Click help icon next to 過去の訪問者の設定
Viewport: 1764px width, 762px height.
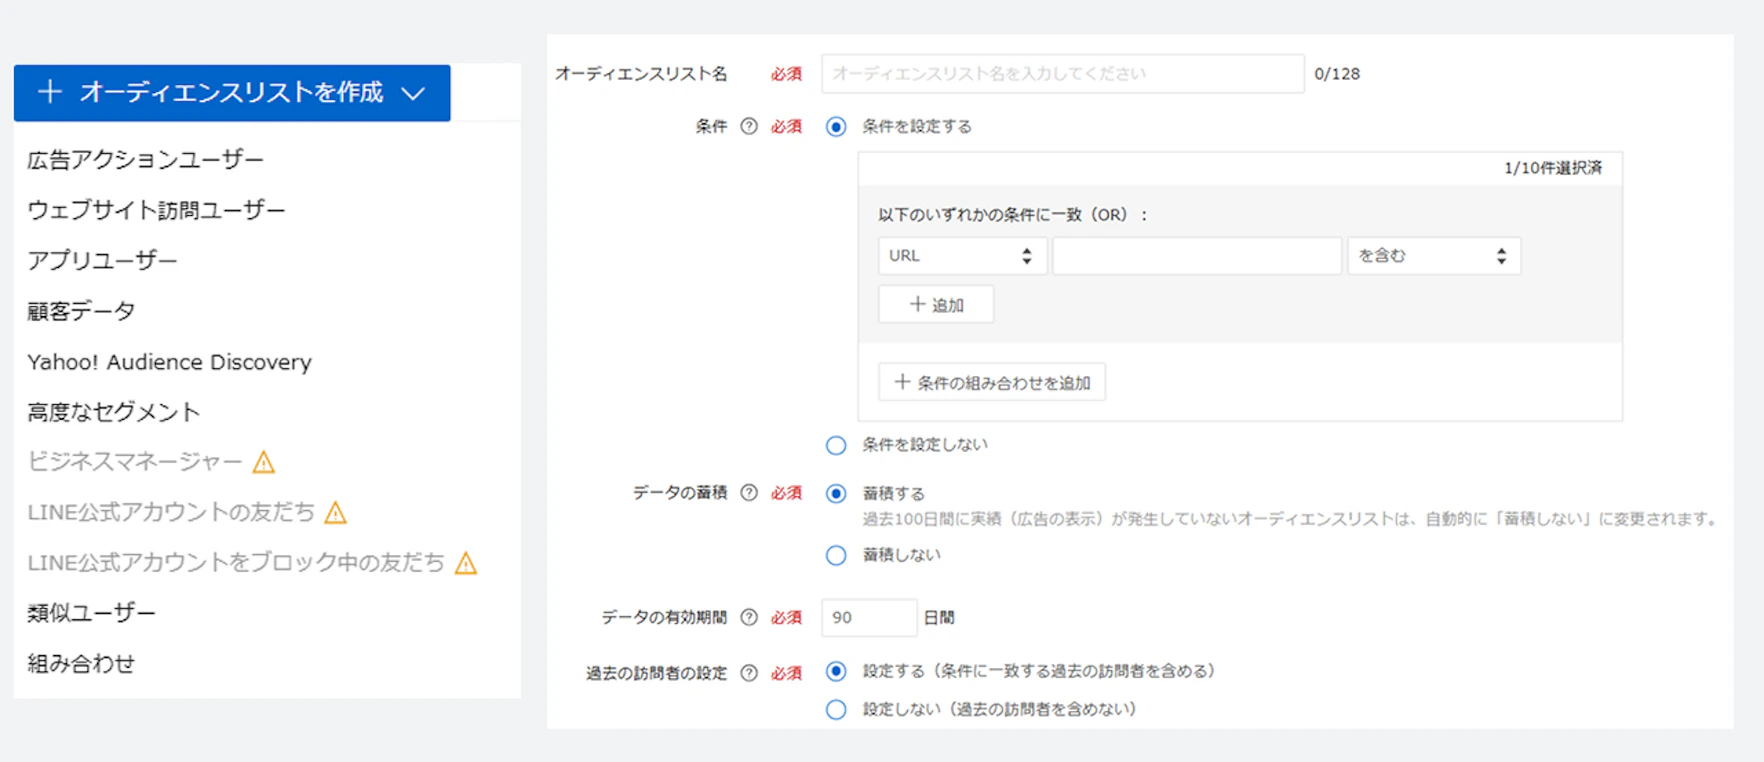(749, 673)
